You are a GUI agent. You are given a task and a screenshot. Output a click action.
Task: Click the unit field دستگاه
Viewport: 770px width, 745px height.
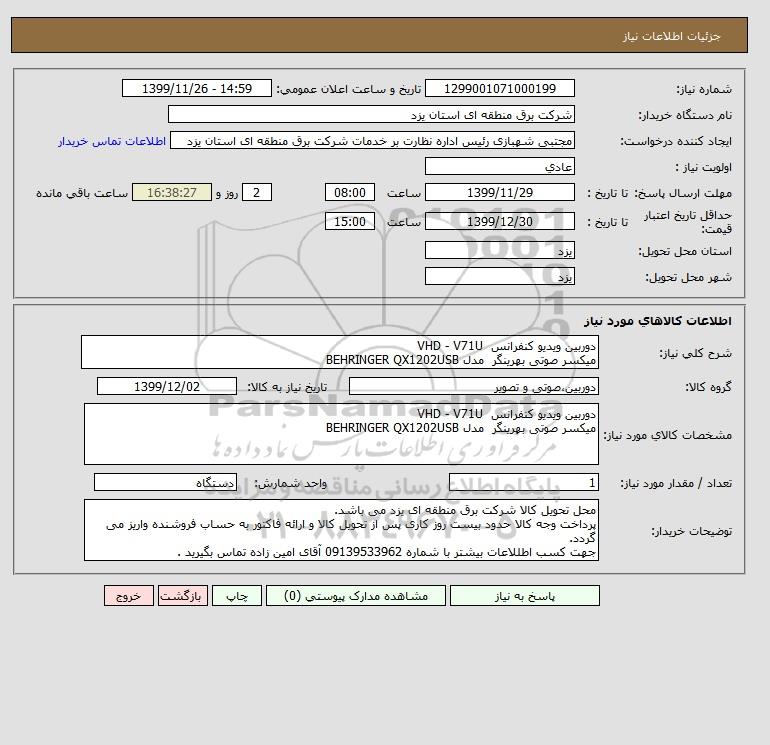[165, 483]
